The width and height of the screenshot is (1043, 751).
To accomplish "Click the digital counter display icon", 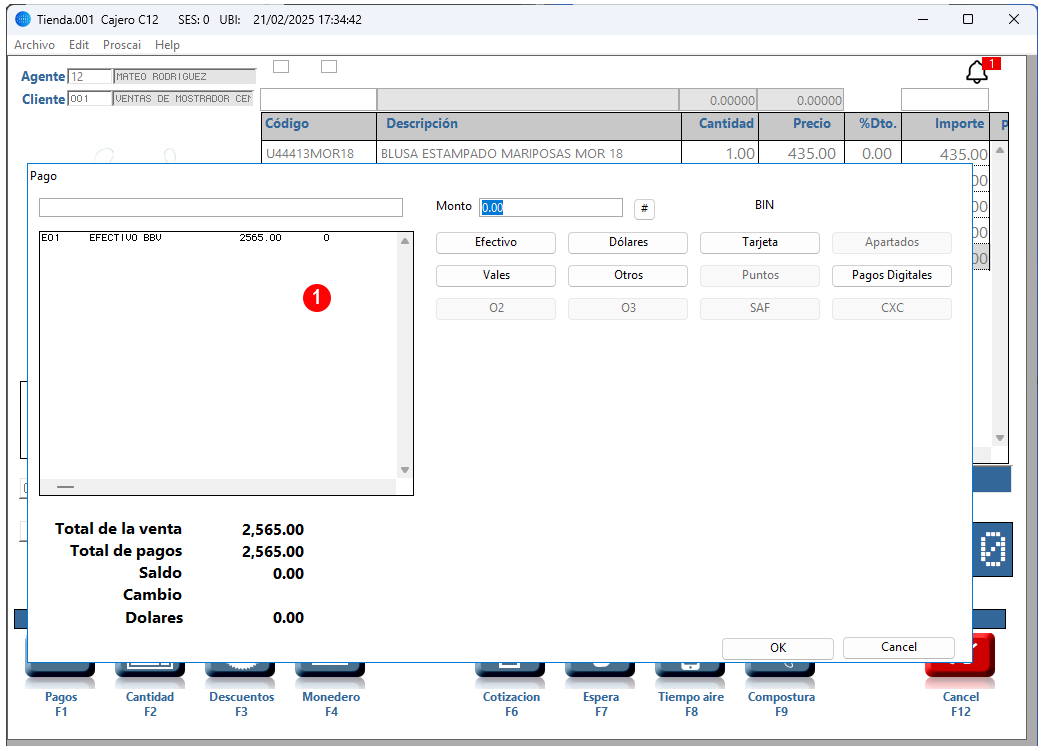I will tap(992, 549).
